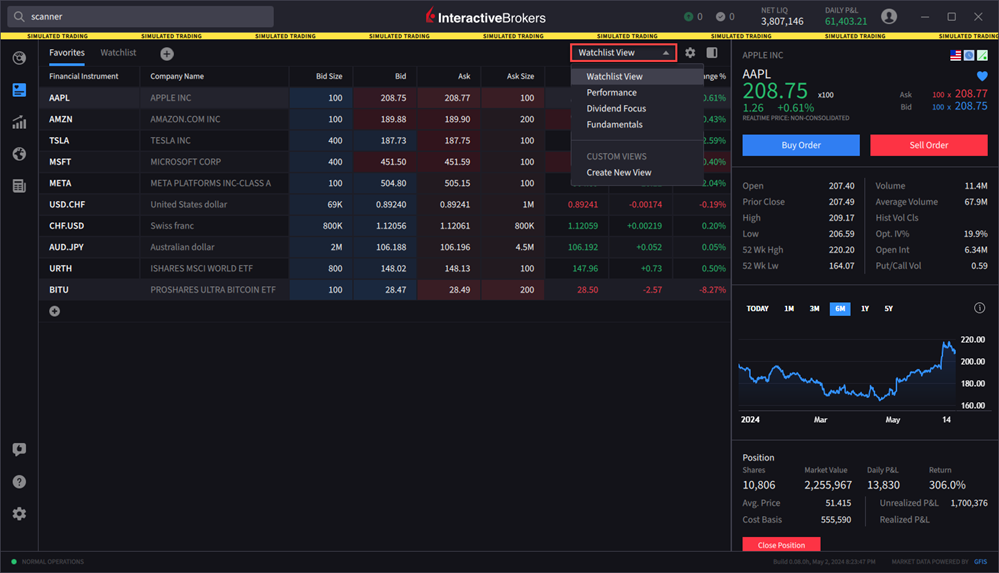Open the sidebar settings gear icon
This screenshot has width=999, height=573.
[19, 514]
